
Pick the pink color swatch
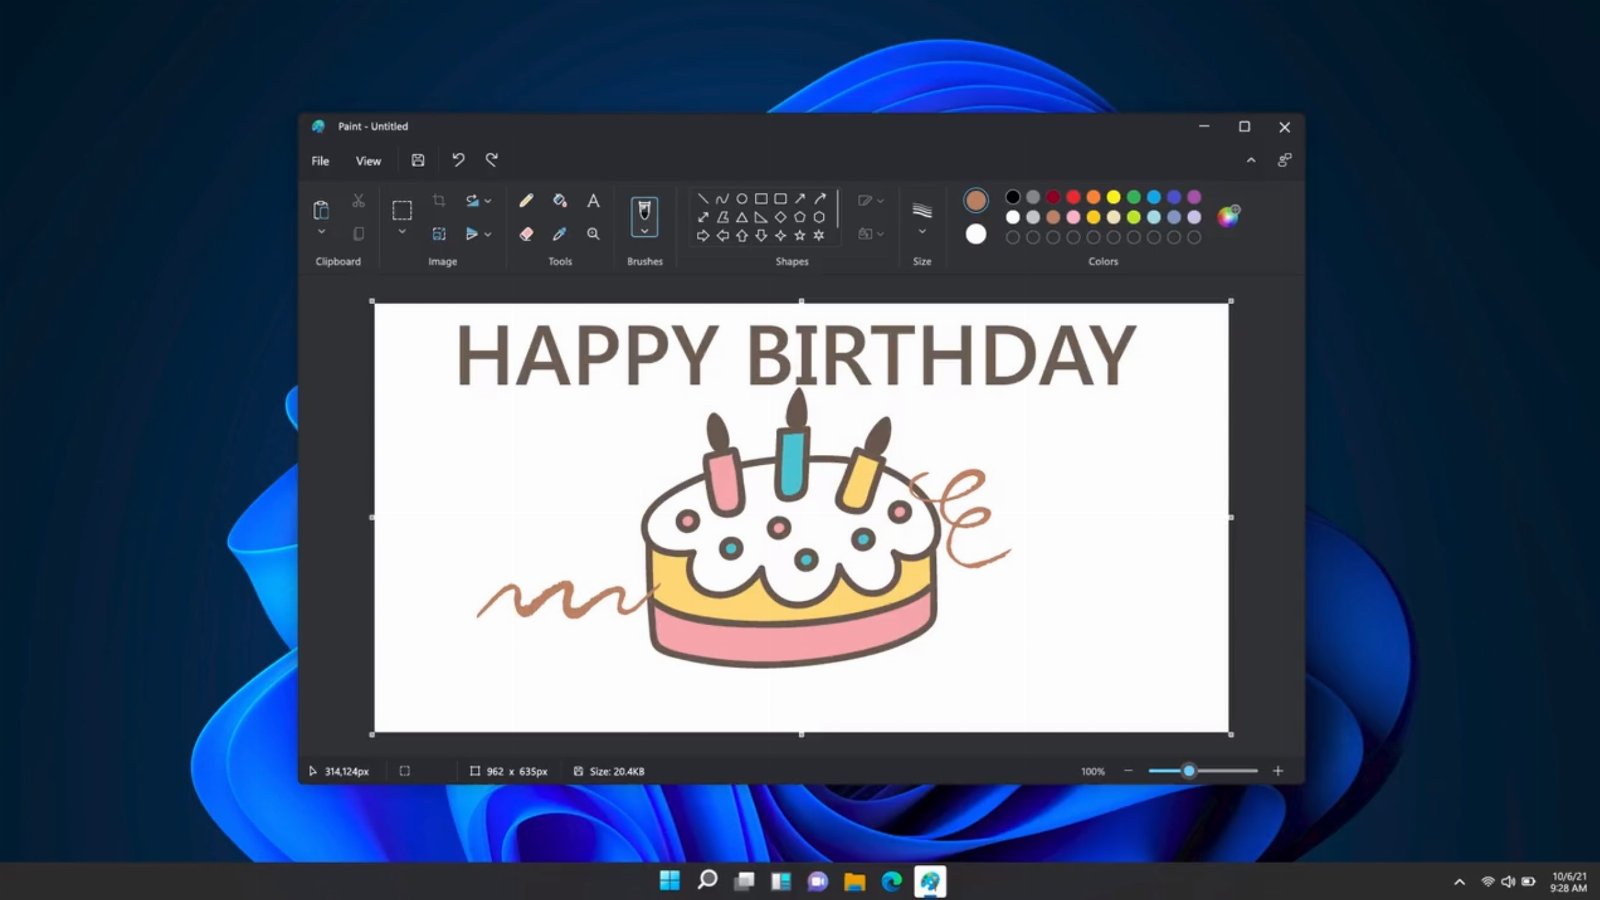pyautogui.click(x=1073, y=217)
